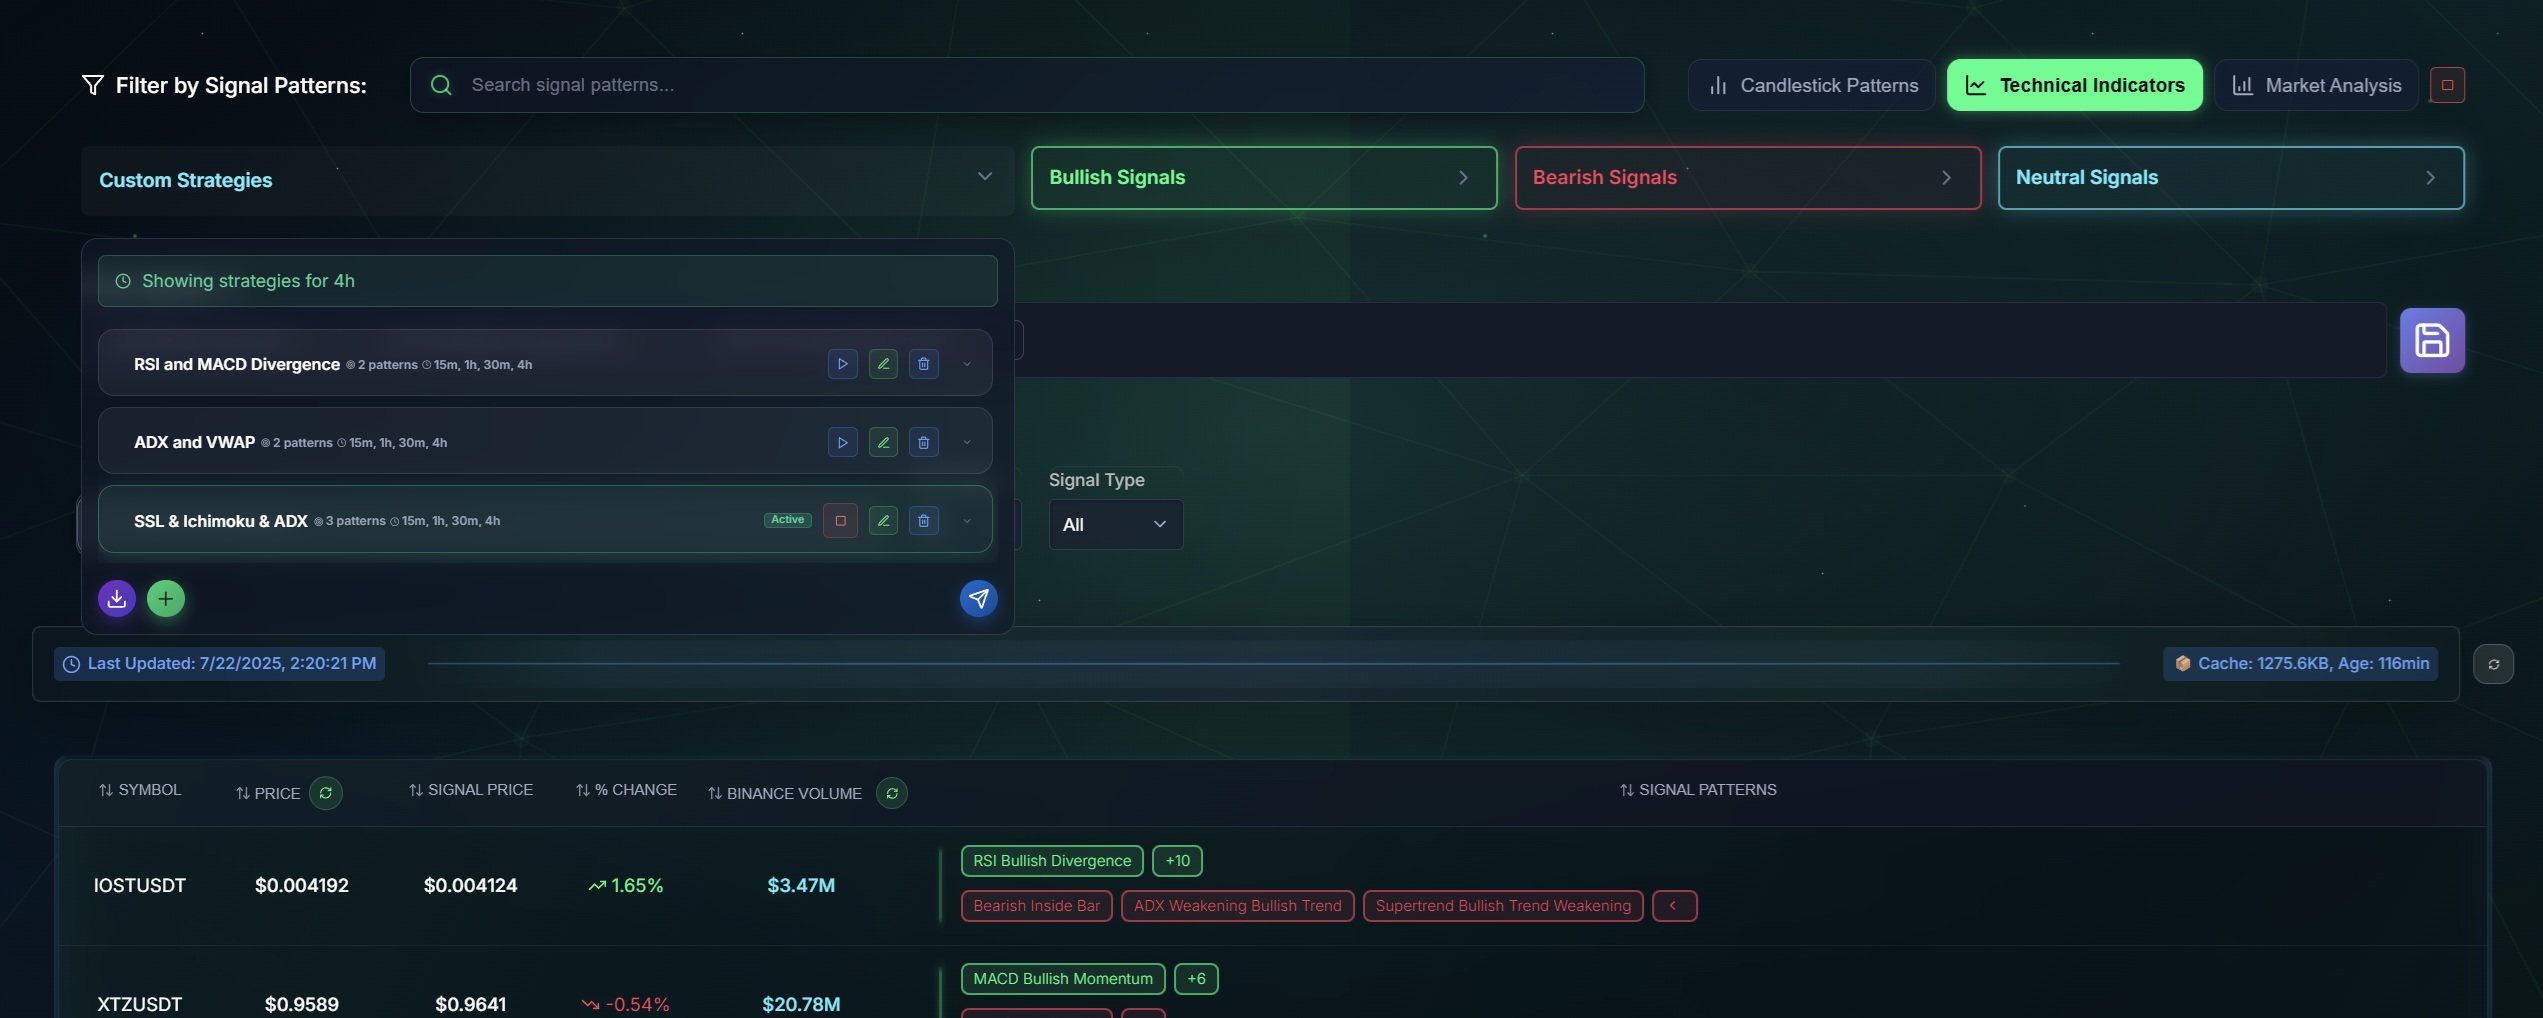The width and height of the screenshot is (2543, 1018).
Task: Expand ADX and VWAP strategy details
Action: 967,442
